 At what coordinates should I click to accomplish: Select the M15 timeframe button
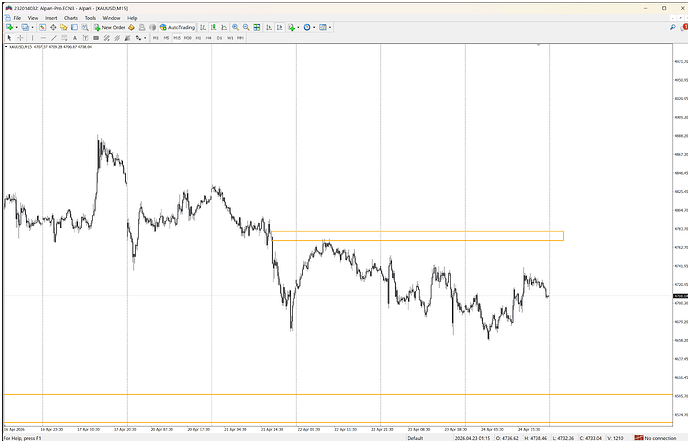pos(177,38)
